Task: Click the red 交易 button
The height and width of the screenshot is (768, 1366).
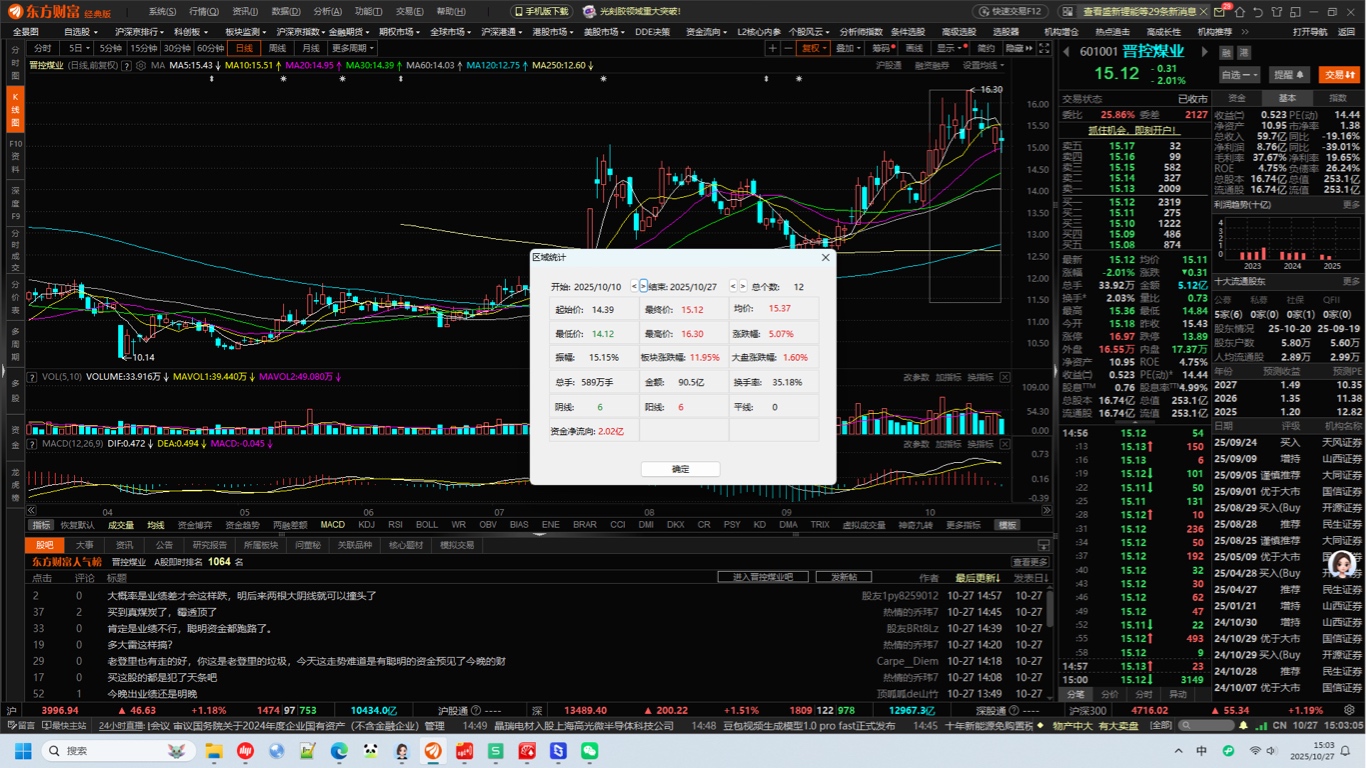Action: tap(1338, 75)
